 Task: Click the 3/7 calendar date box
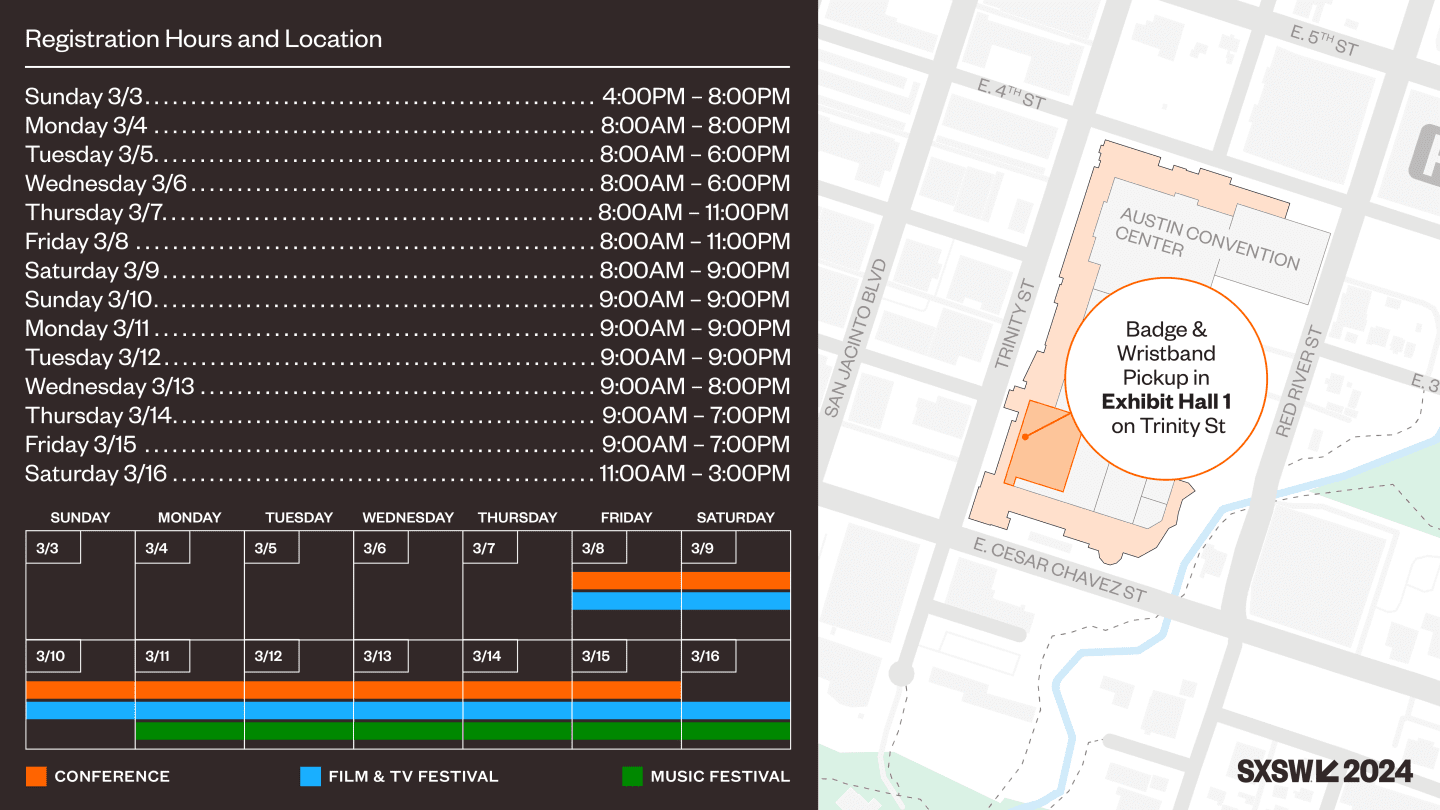(490, 547)
